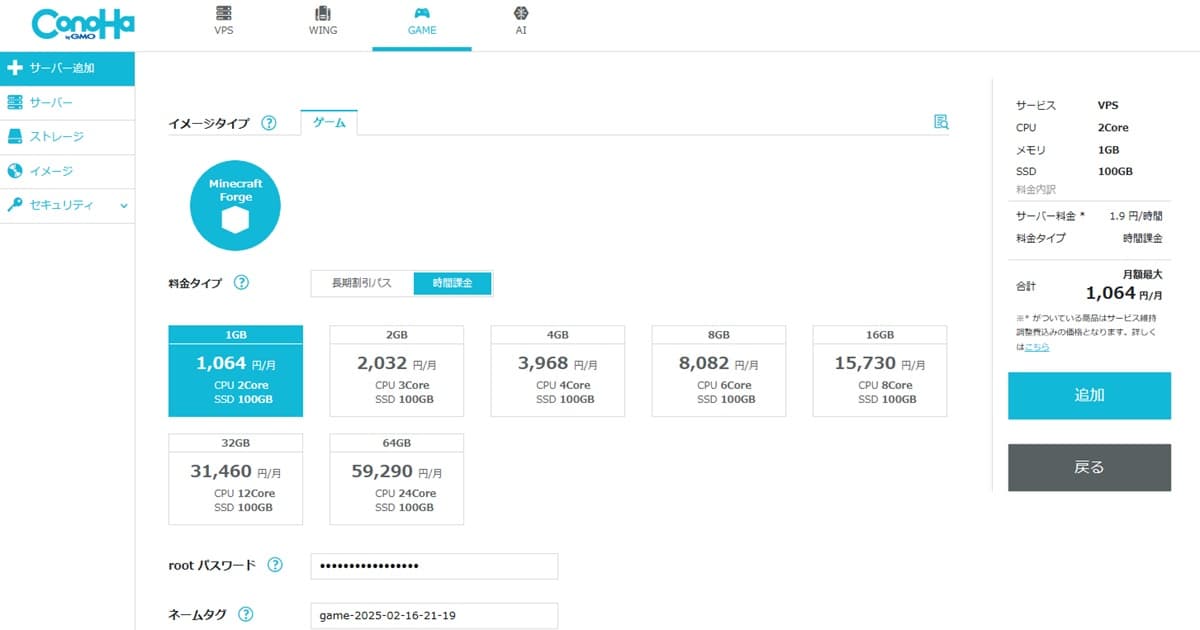Viewport: 1200px width, 630px height.
Task: Open the WING service tab
Action: pos(323,22)
